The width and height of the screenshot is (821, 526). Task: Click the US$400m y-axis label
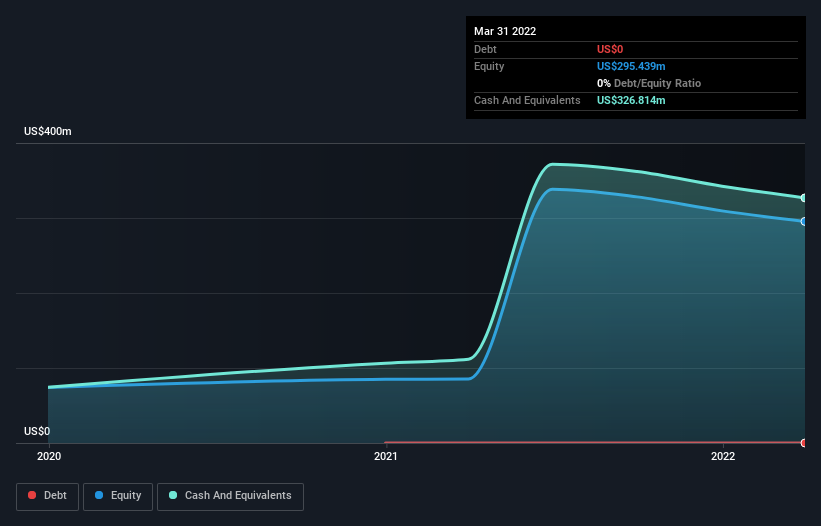[48, 131]
